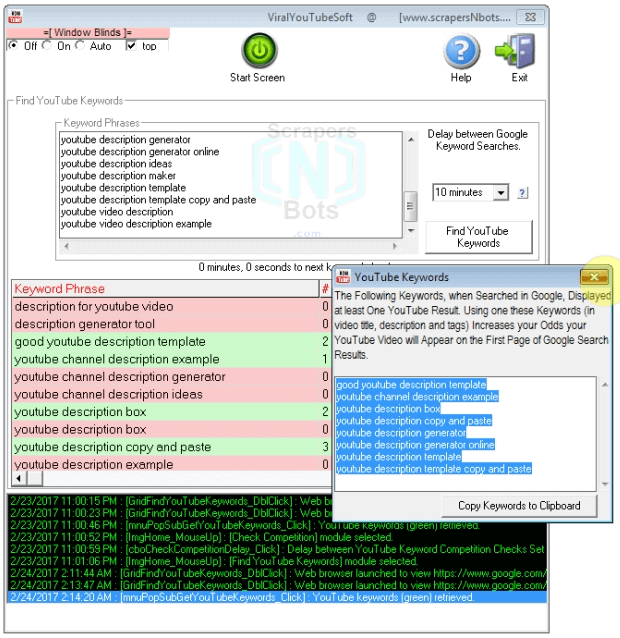Screen dimensions: 620x638
Task: Select grid row 'youtube description copy and paste'
Action: (x=171, y=447)
